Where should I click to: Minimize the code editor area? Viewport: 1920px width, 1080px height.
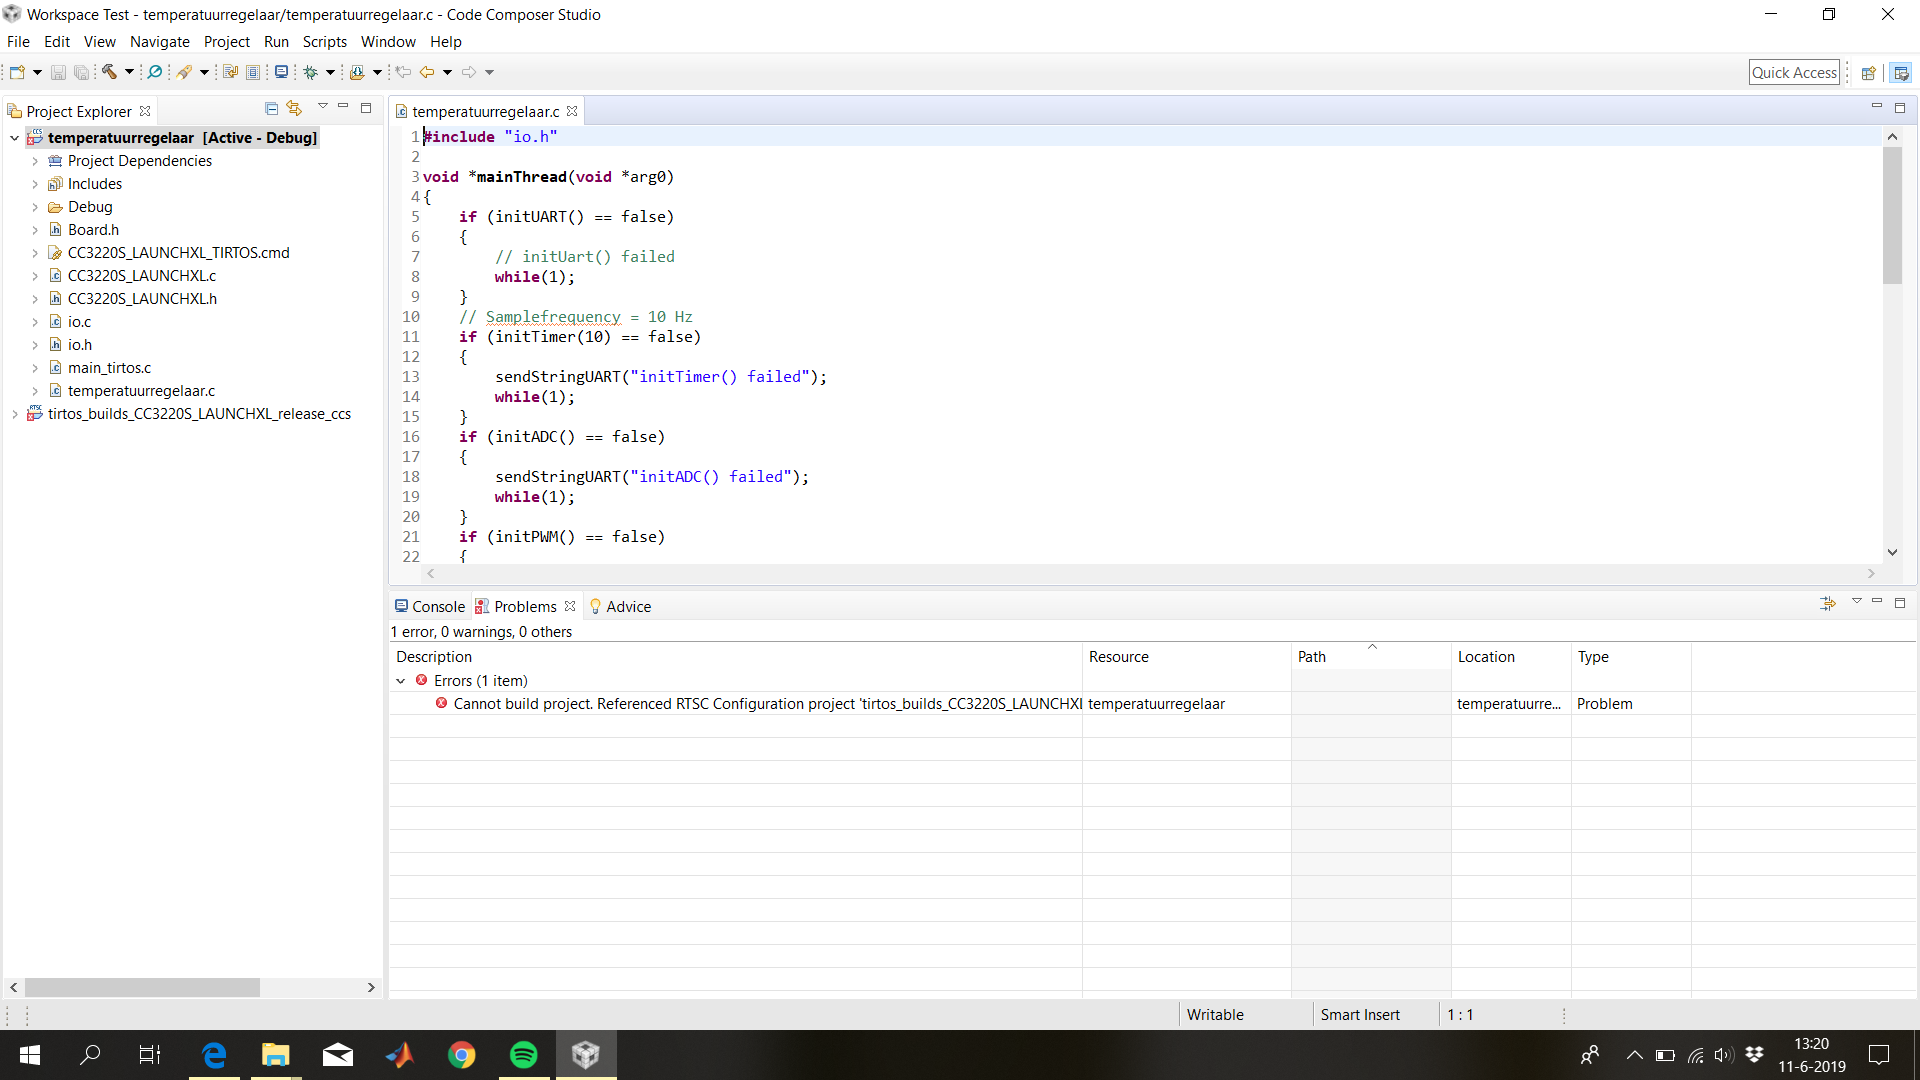pyautogui.click(x=1877, y=106)
